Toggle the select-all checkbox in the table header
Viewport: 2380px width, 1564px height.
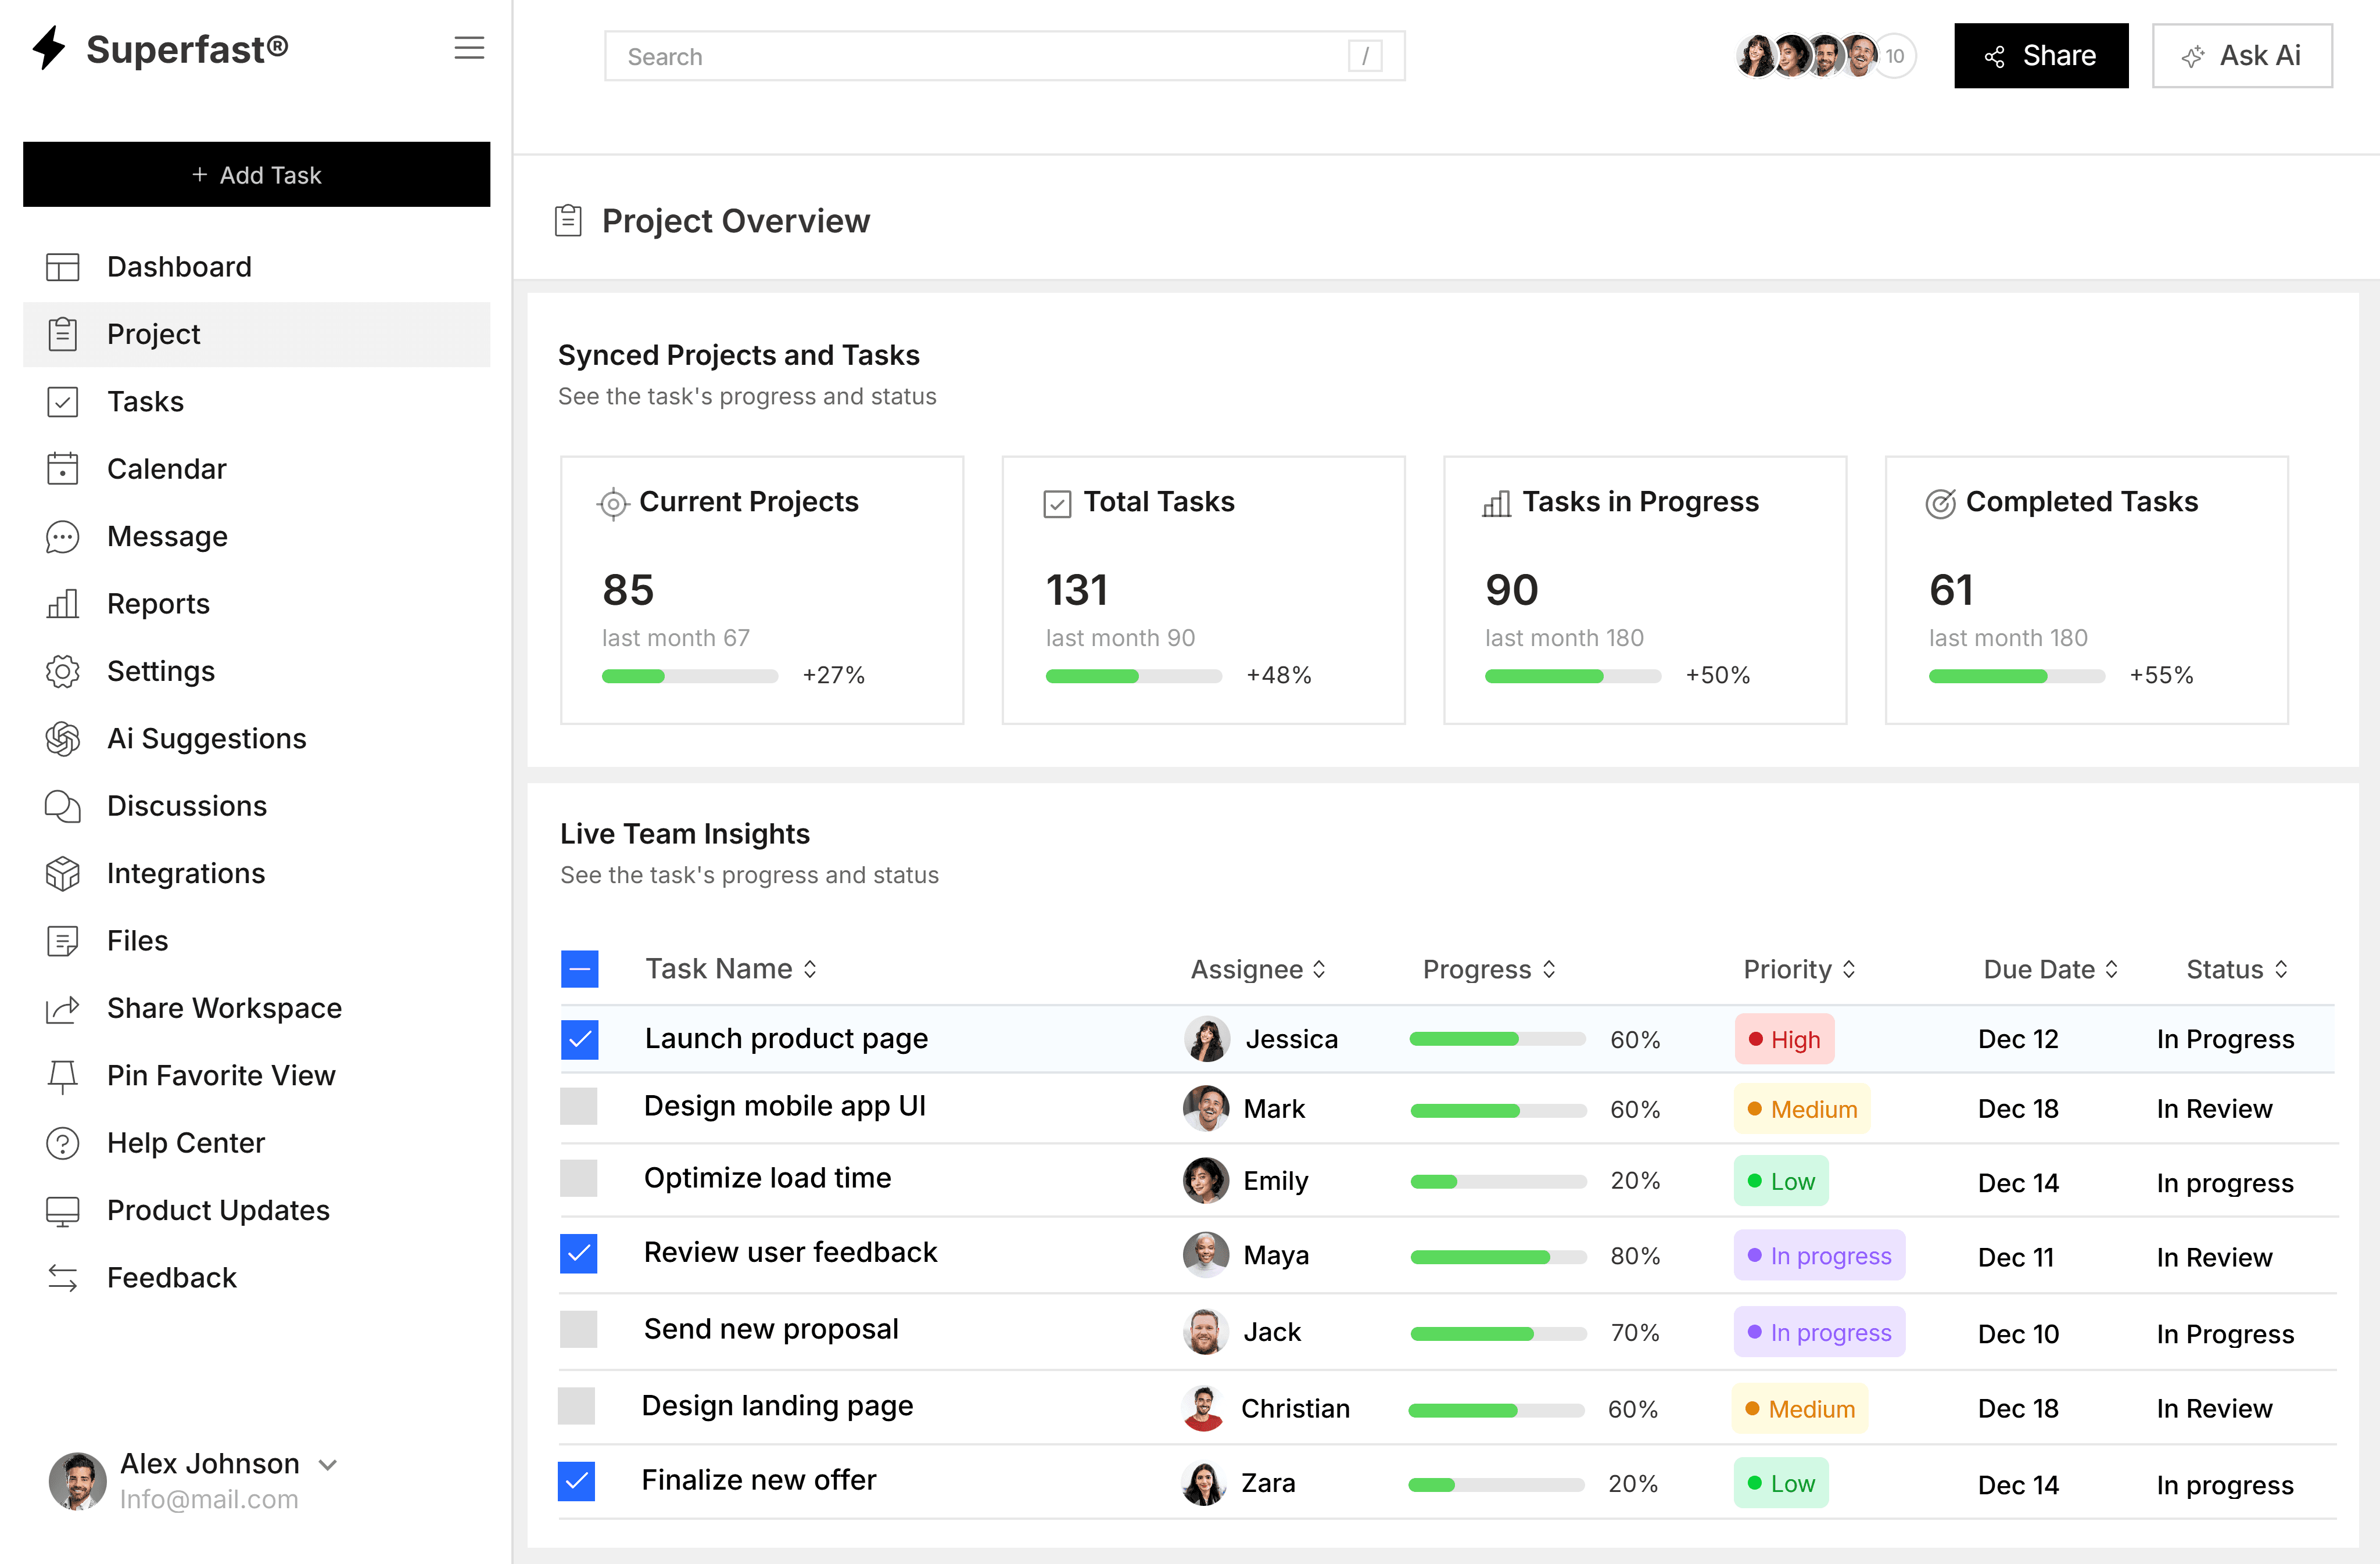click(580, 969)
